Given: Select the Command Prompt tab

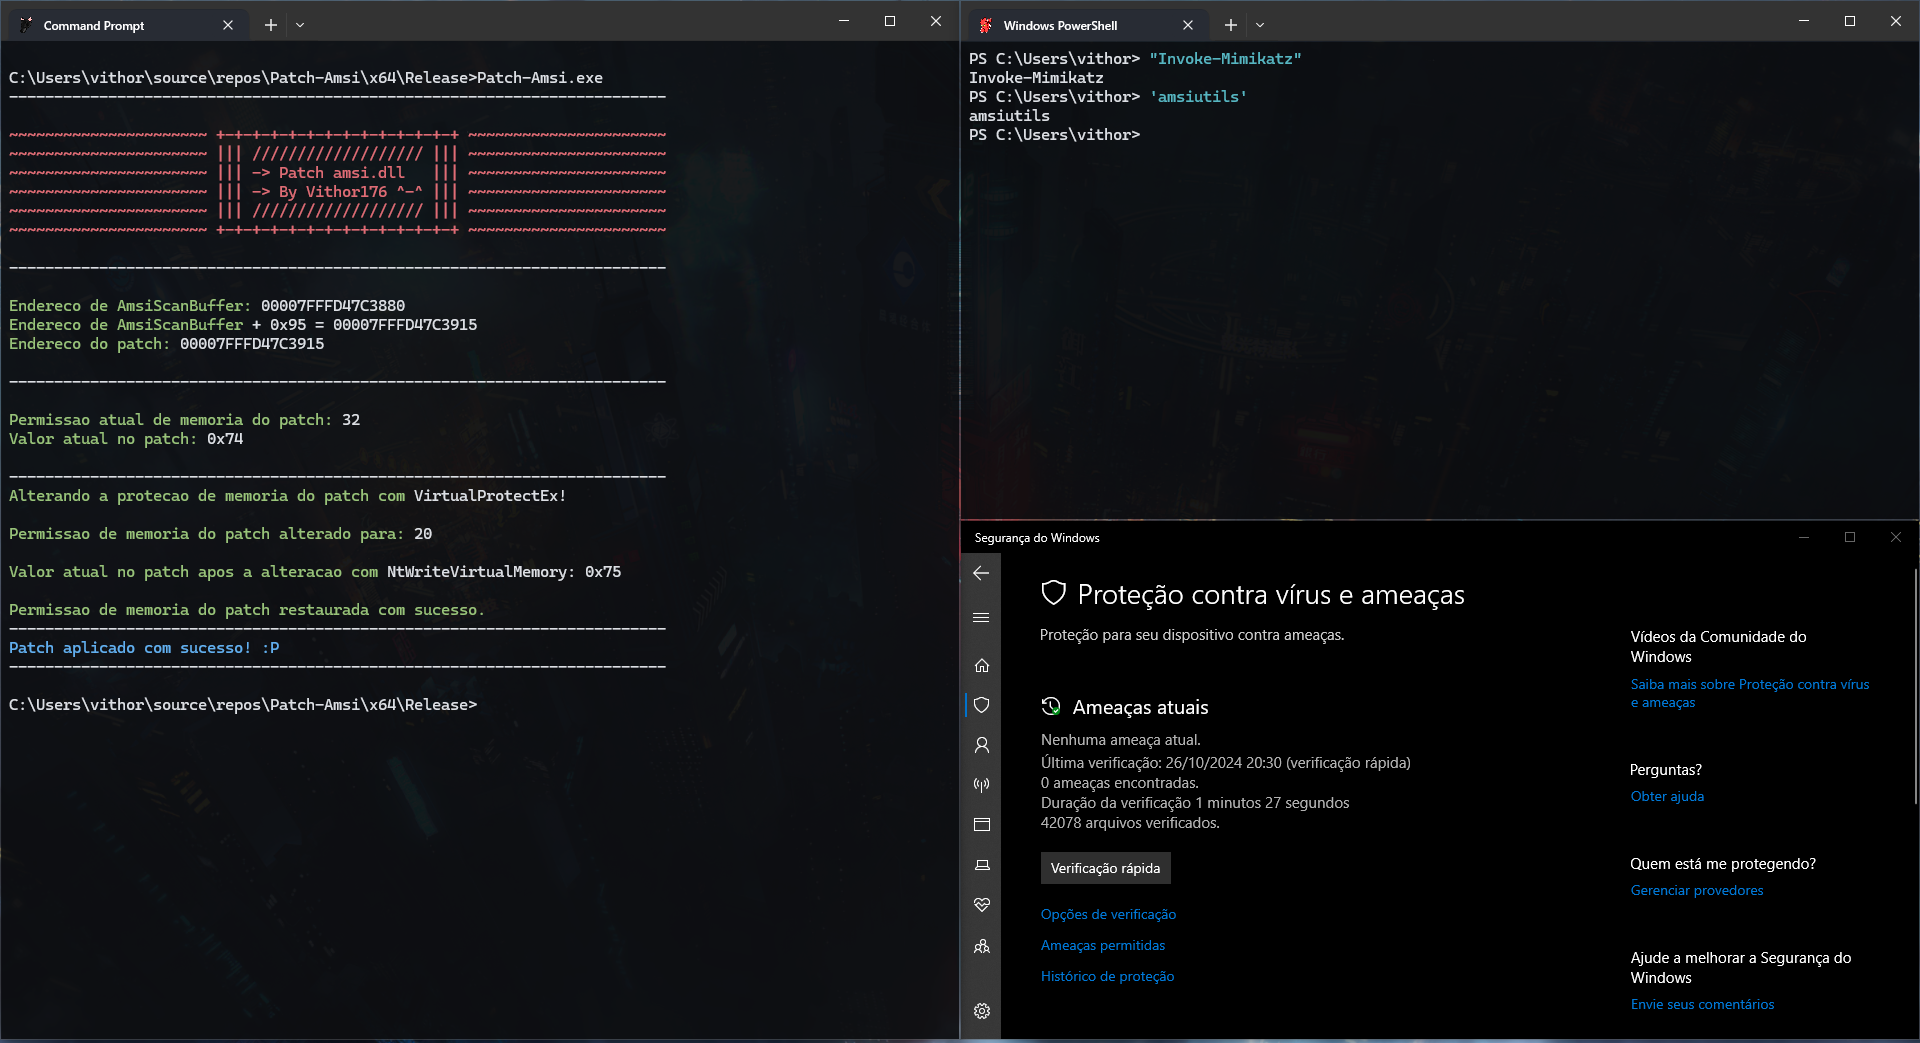Looking at the screenshot, I should click(x=127, y=25).
